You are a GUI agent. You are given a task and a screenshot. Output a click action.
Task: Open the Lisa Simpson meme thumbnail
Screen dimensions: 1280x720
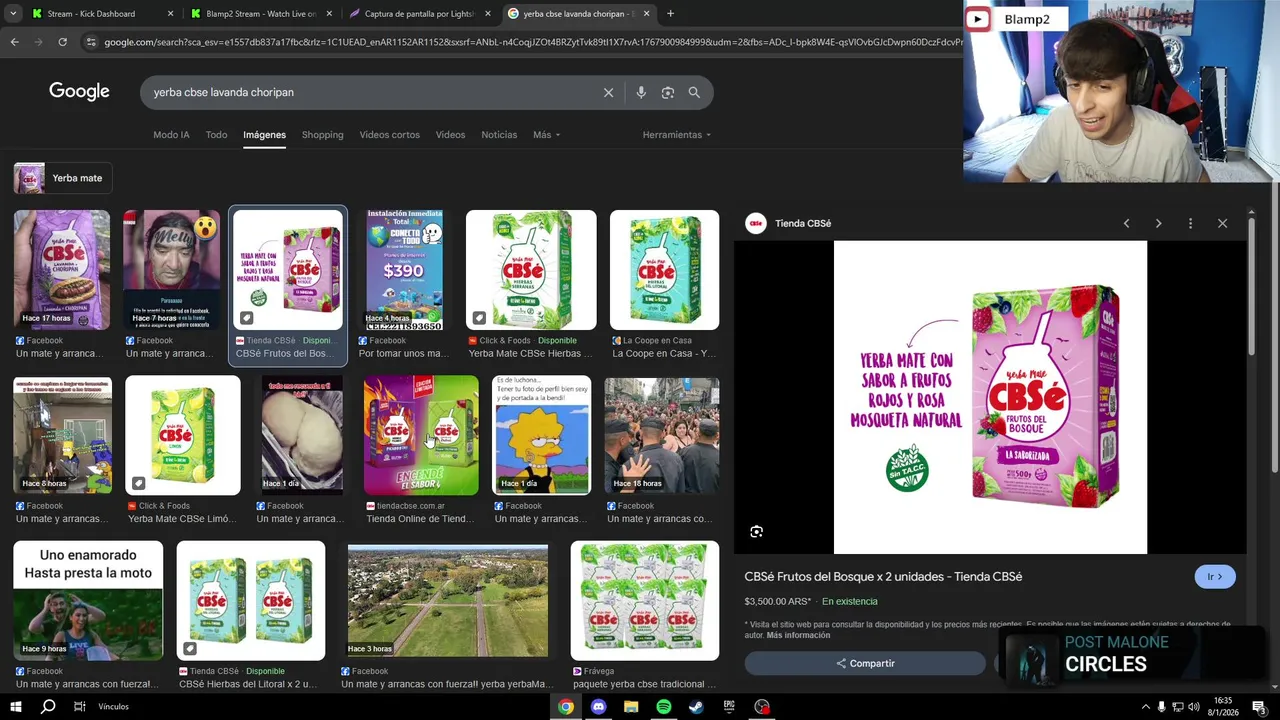click(x=541, y=435)
